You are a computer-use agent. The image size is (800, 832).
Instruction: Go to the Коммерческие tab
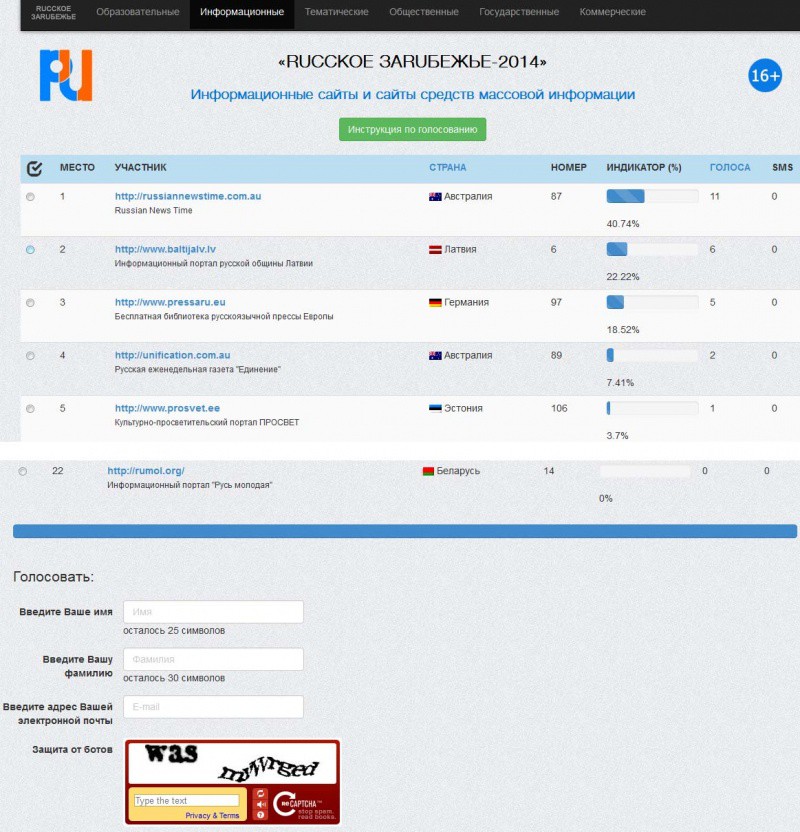[x=613, y=12]
